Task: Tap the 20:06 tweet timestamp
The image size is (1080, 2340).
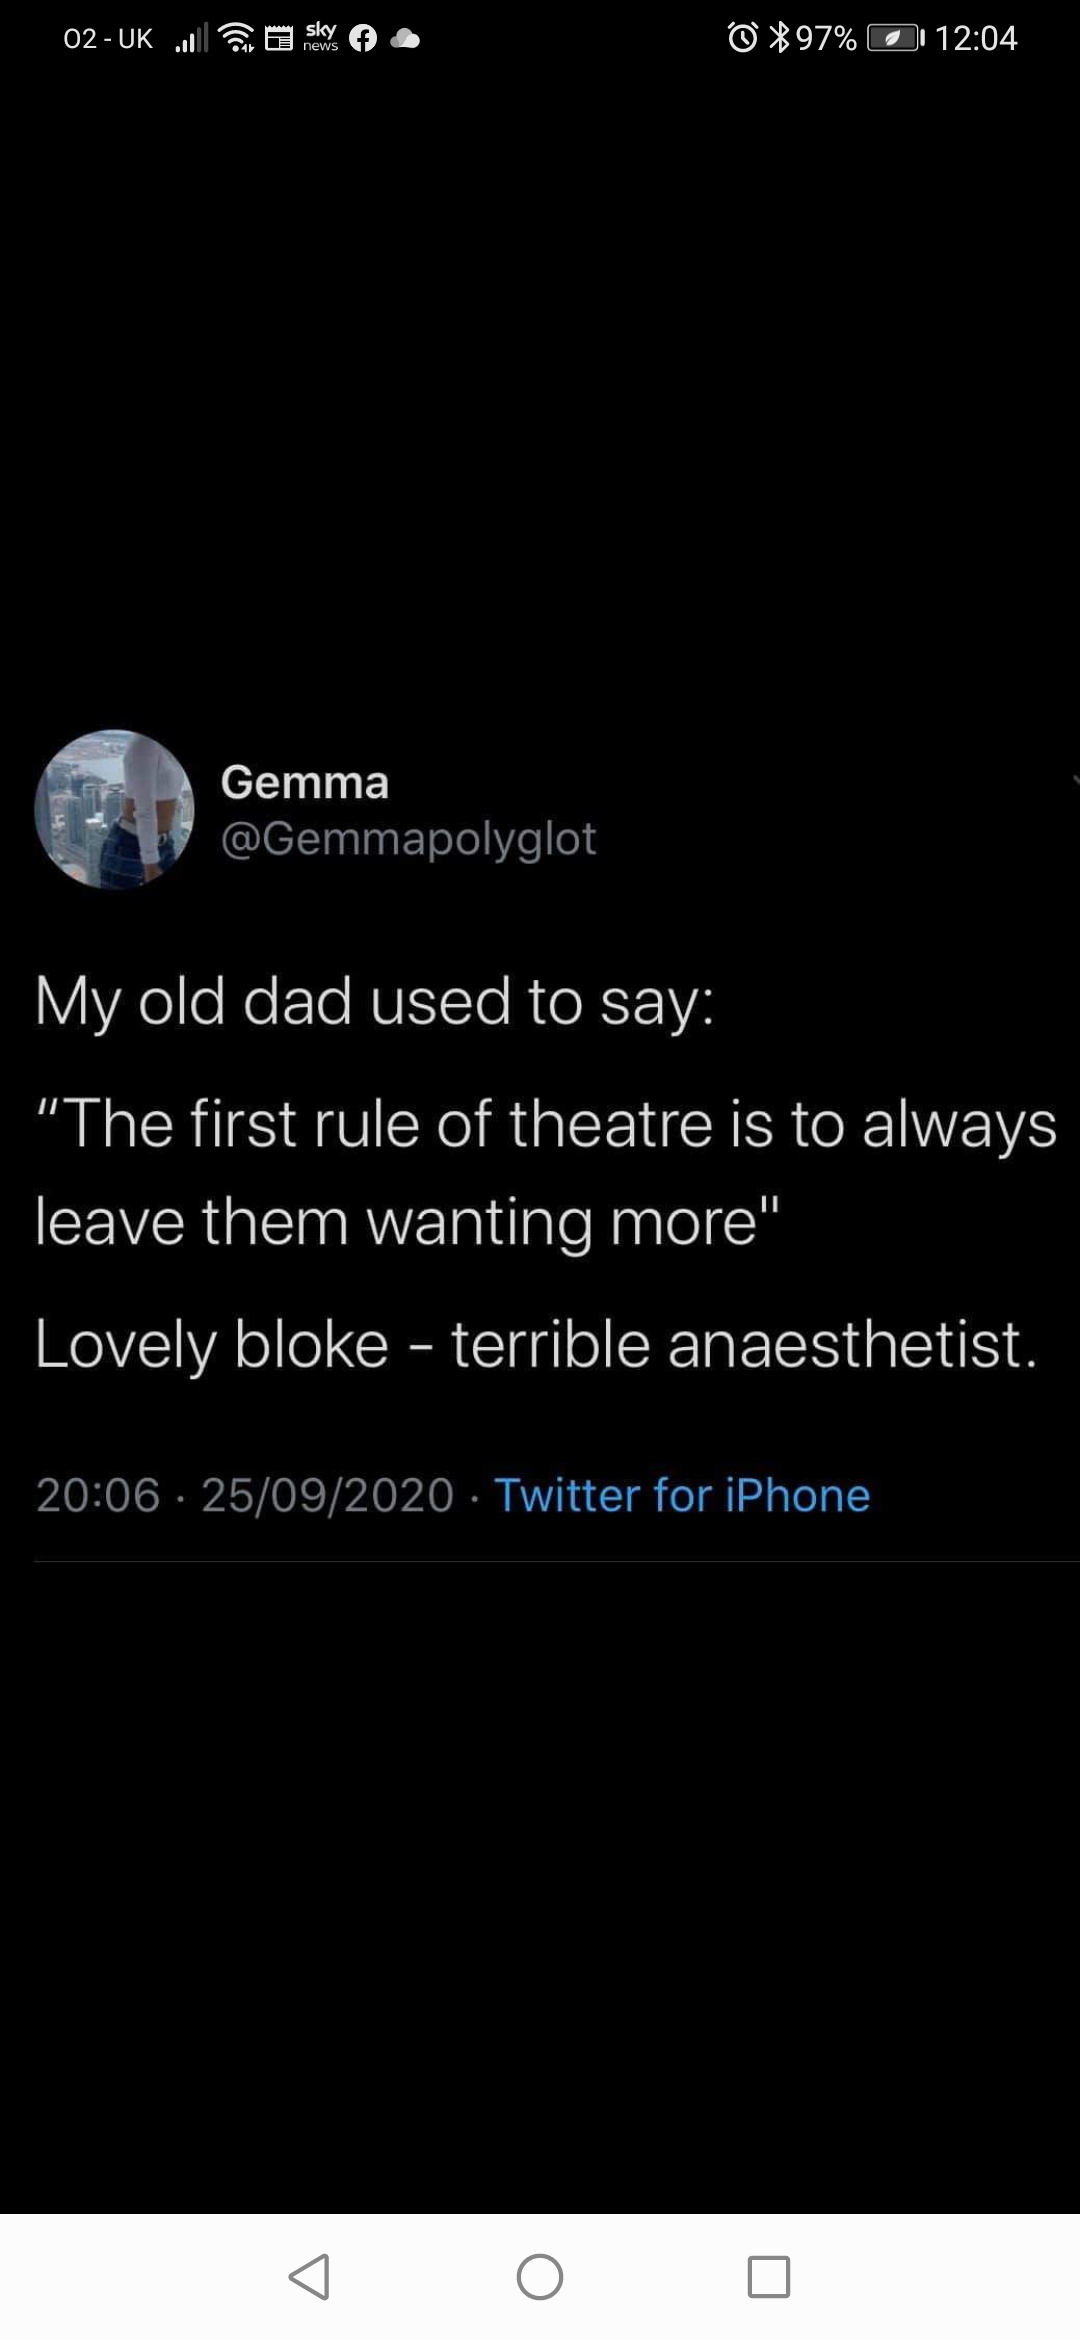Action: tap(98, 1496)
